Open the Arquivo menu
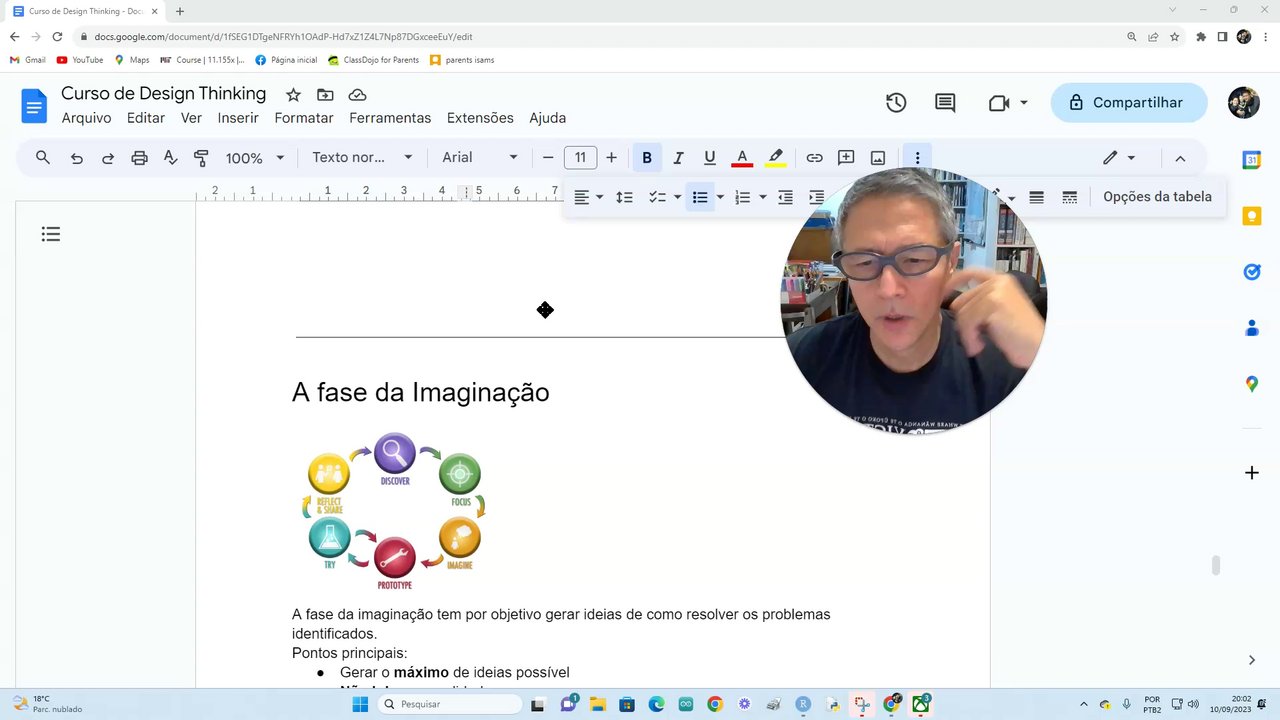The image size is (1280, 720). coord(87,118)
